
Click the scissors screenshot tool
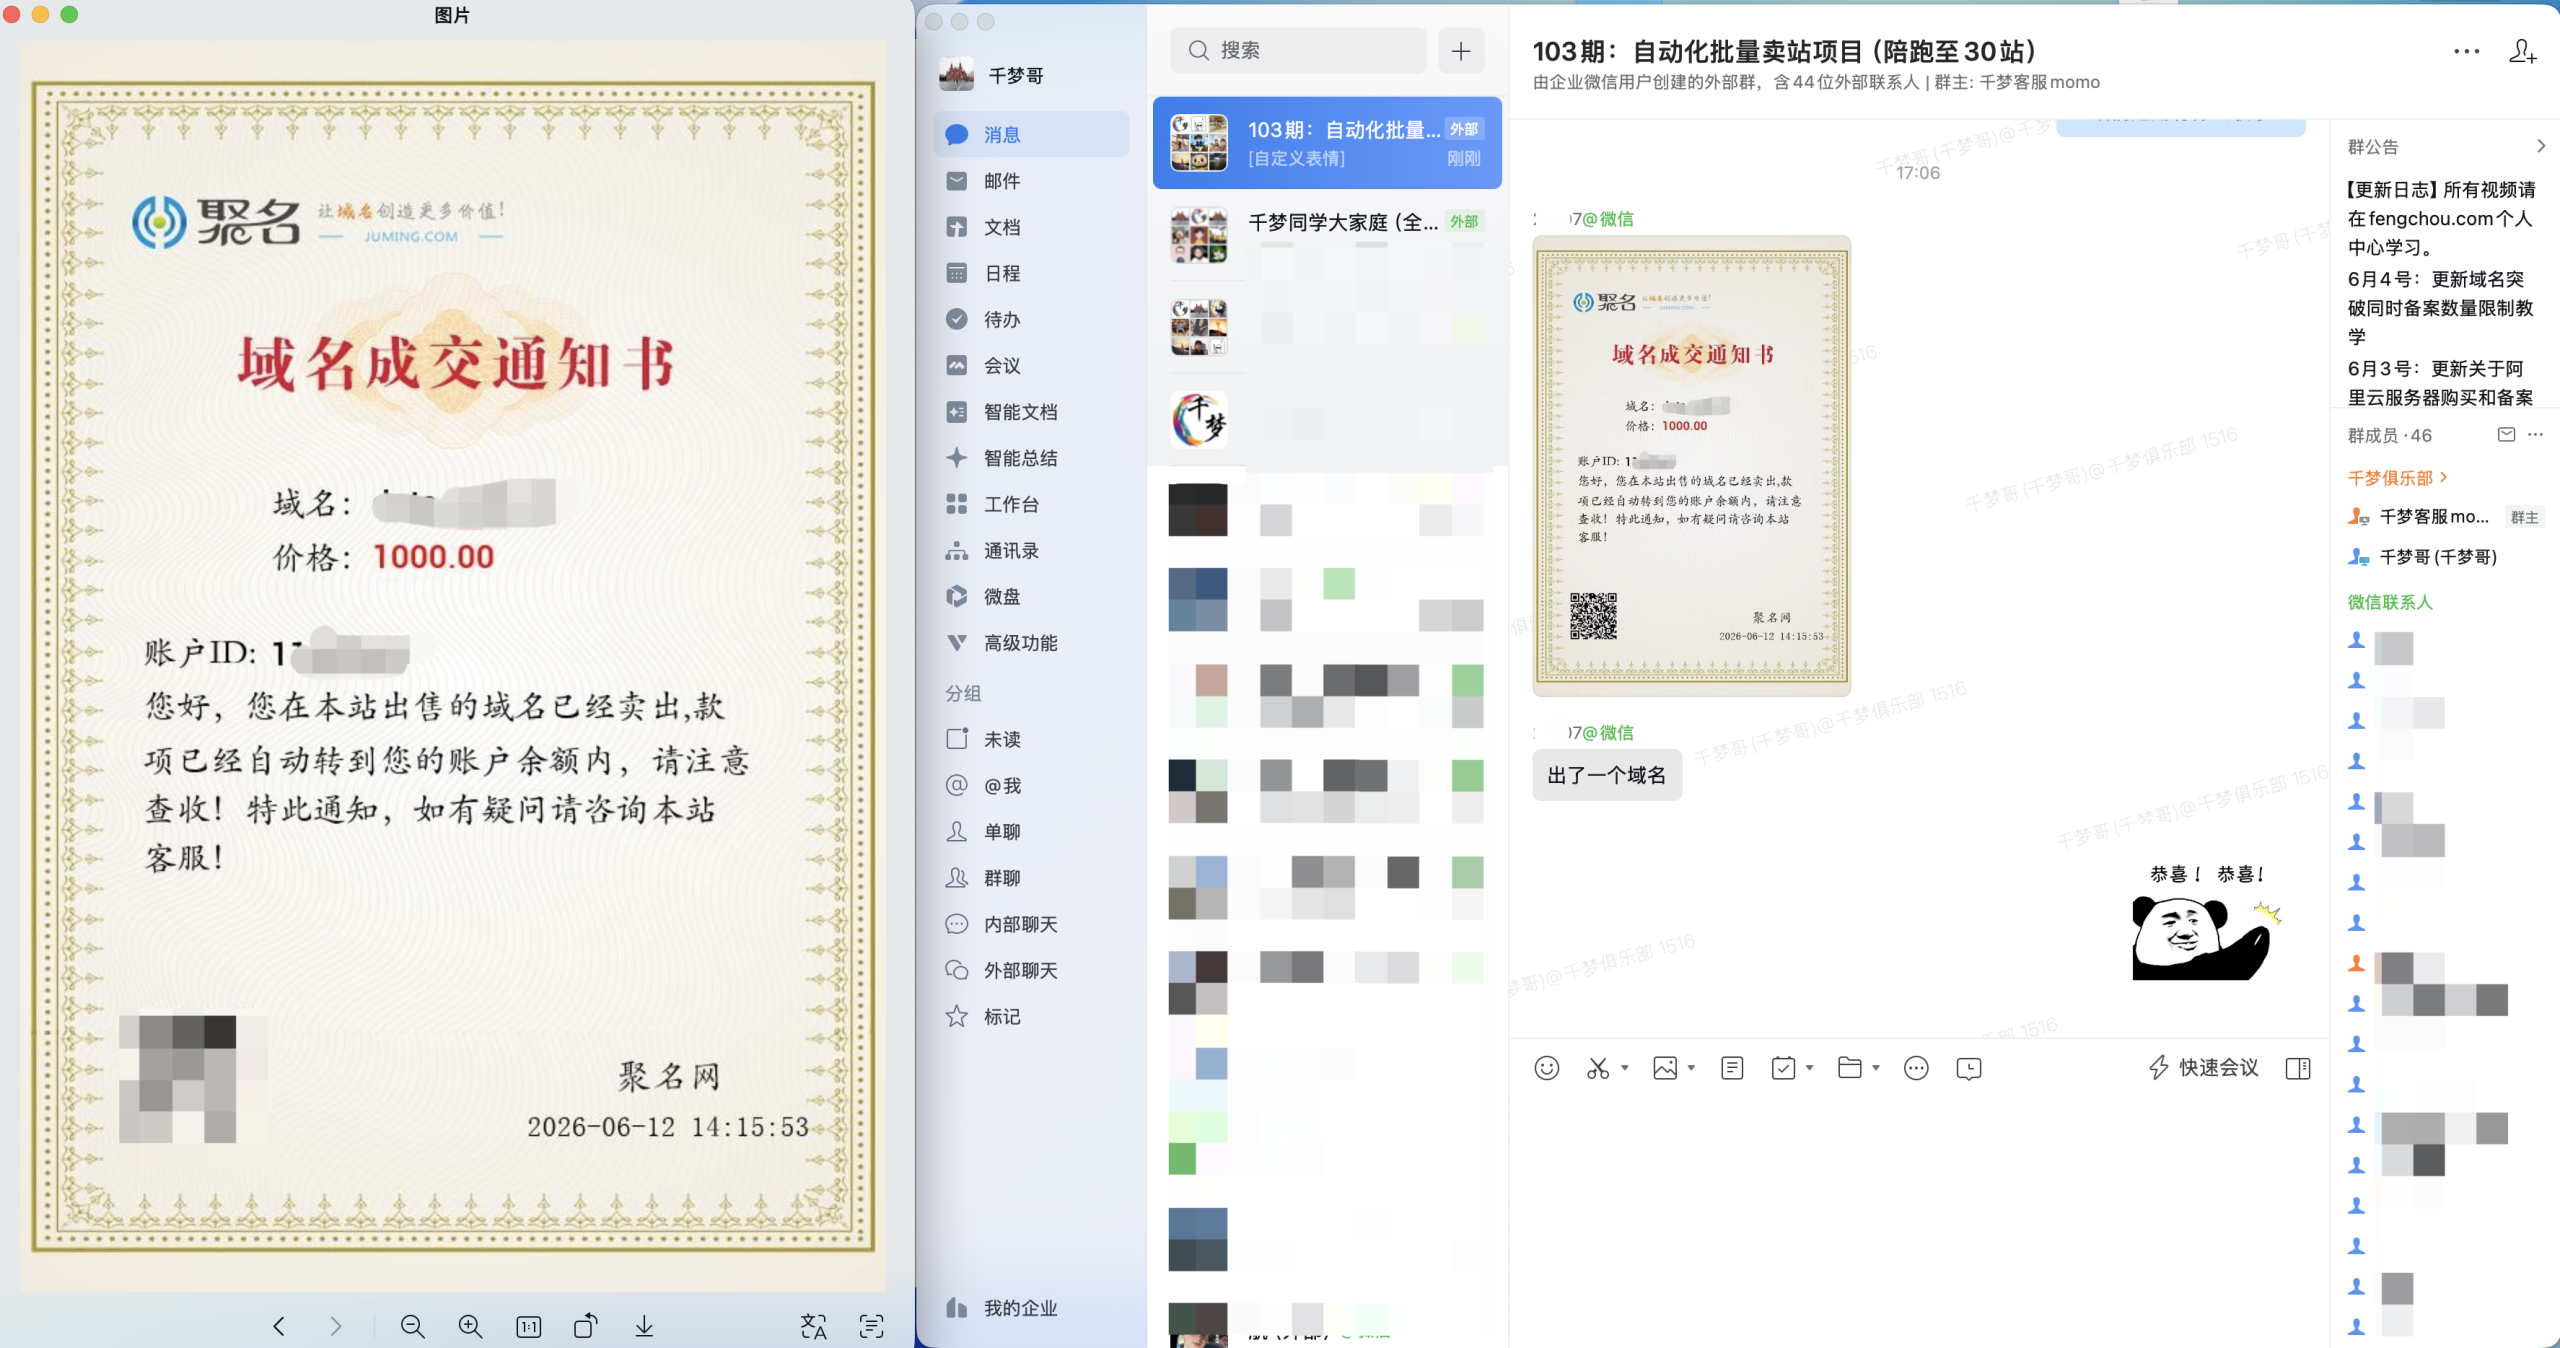pos(1598,1068)
